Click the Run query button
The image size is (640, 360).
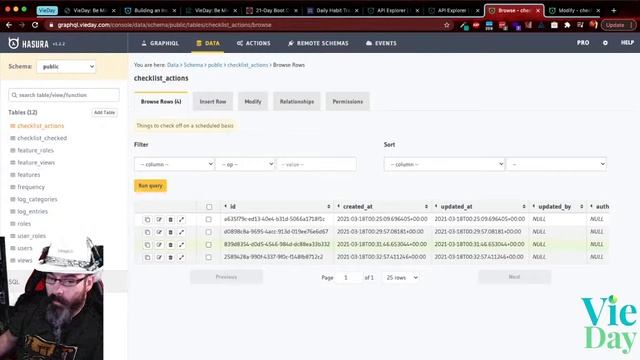(x=150, y=186)
